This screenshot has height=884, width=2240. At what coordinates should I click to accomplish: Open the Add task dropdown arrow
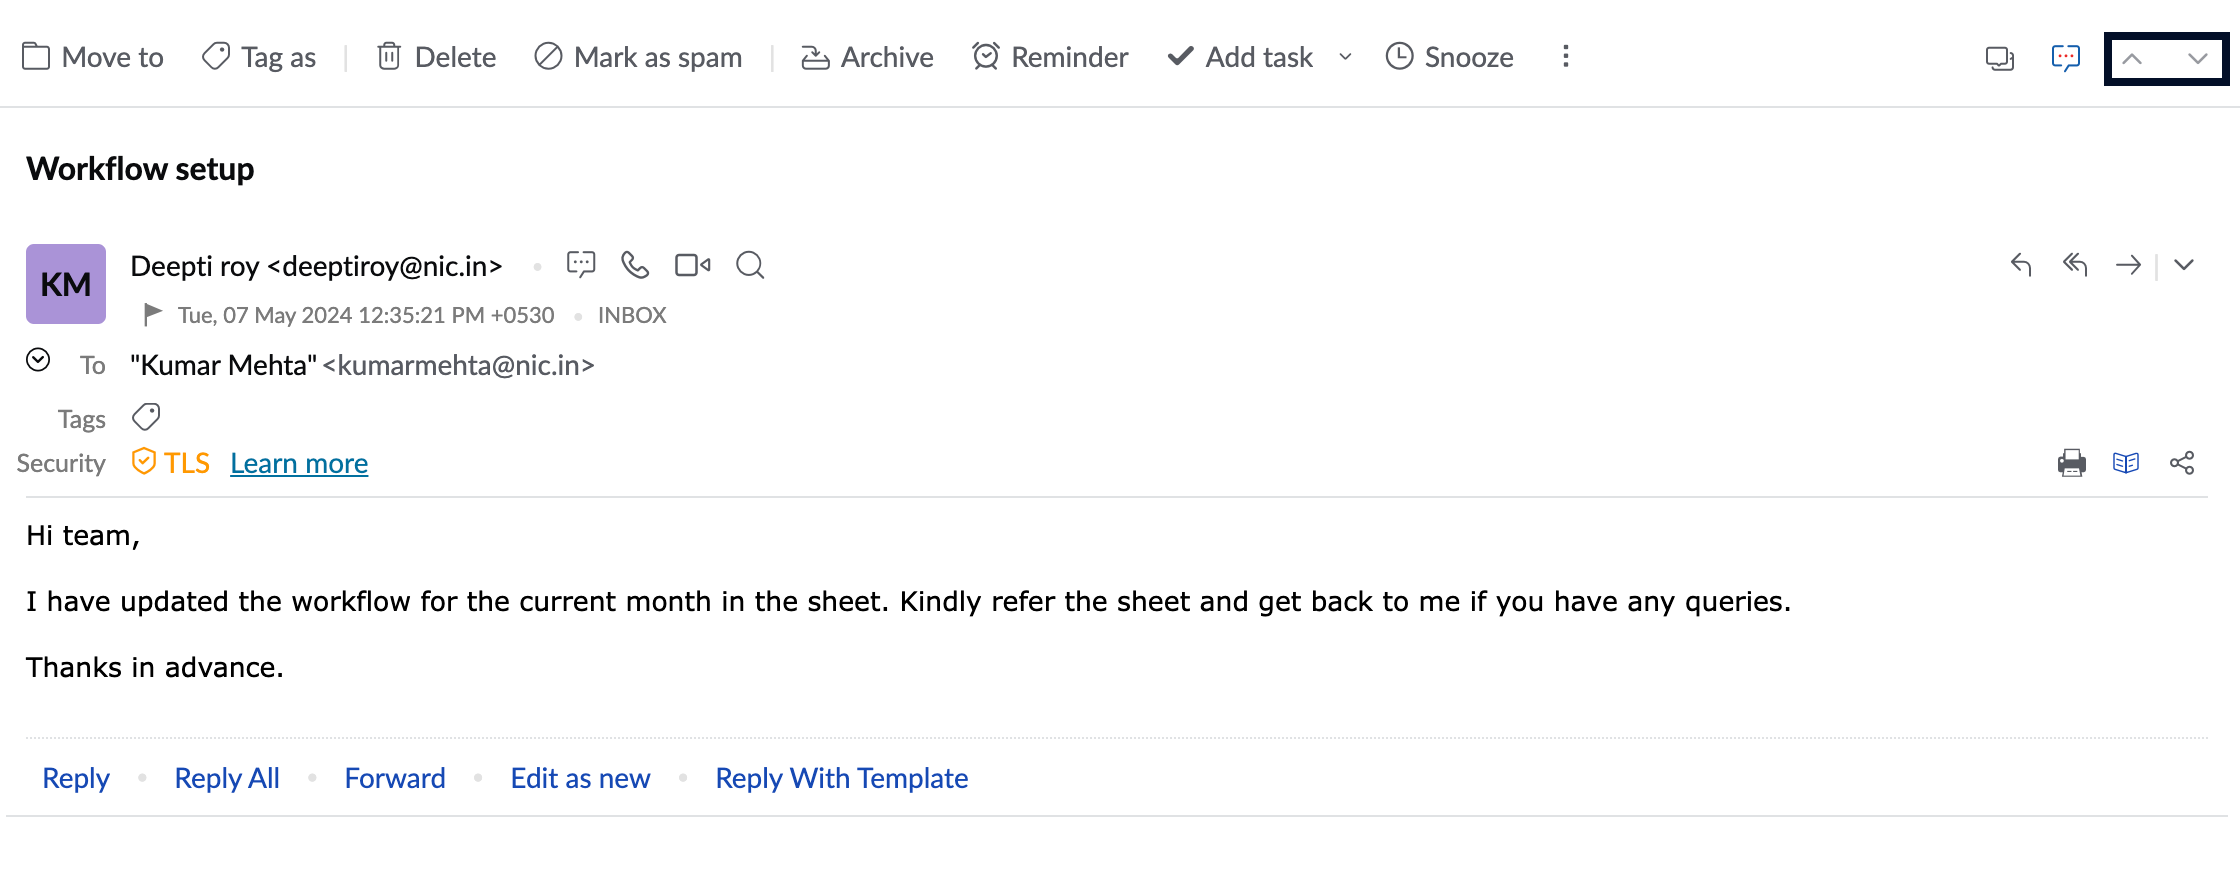pos(1346,57)
